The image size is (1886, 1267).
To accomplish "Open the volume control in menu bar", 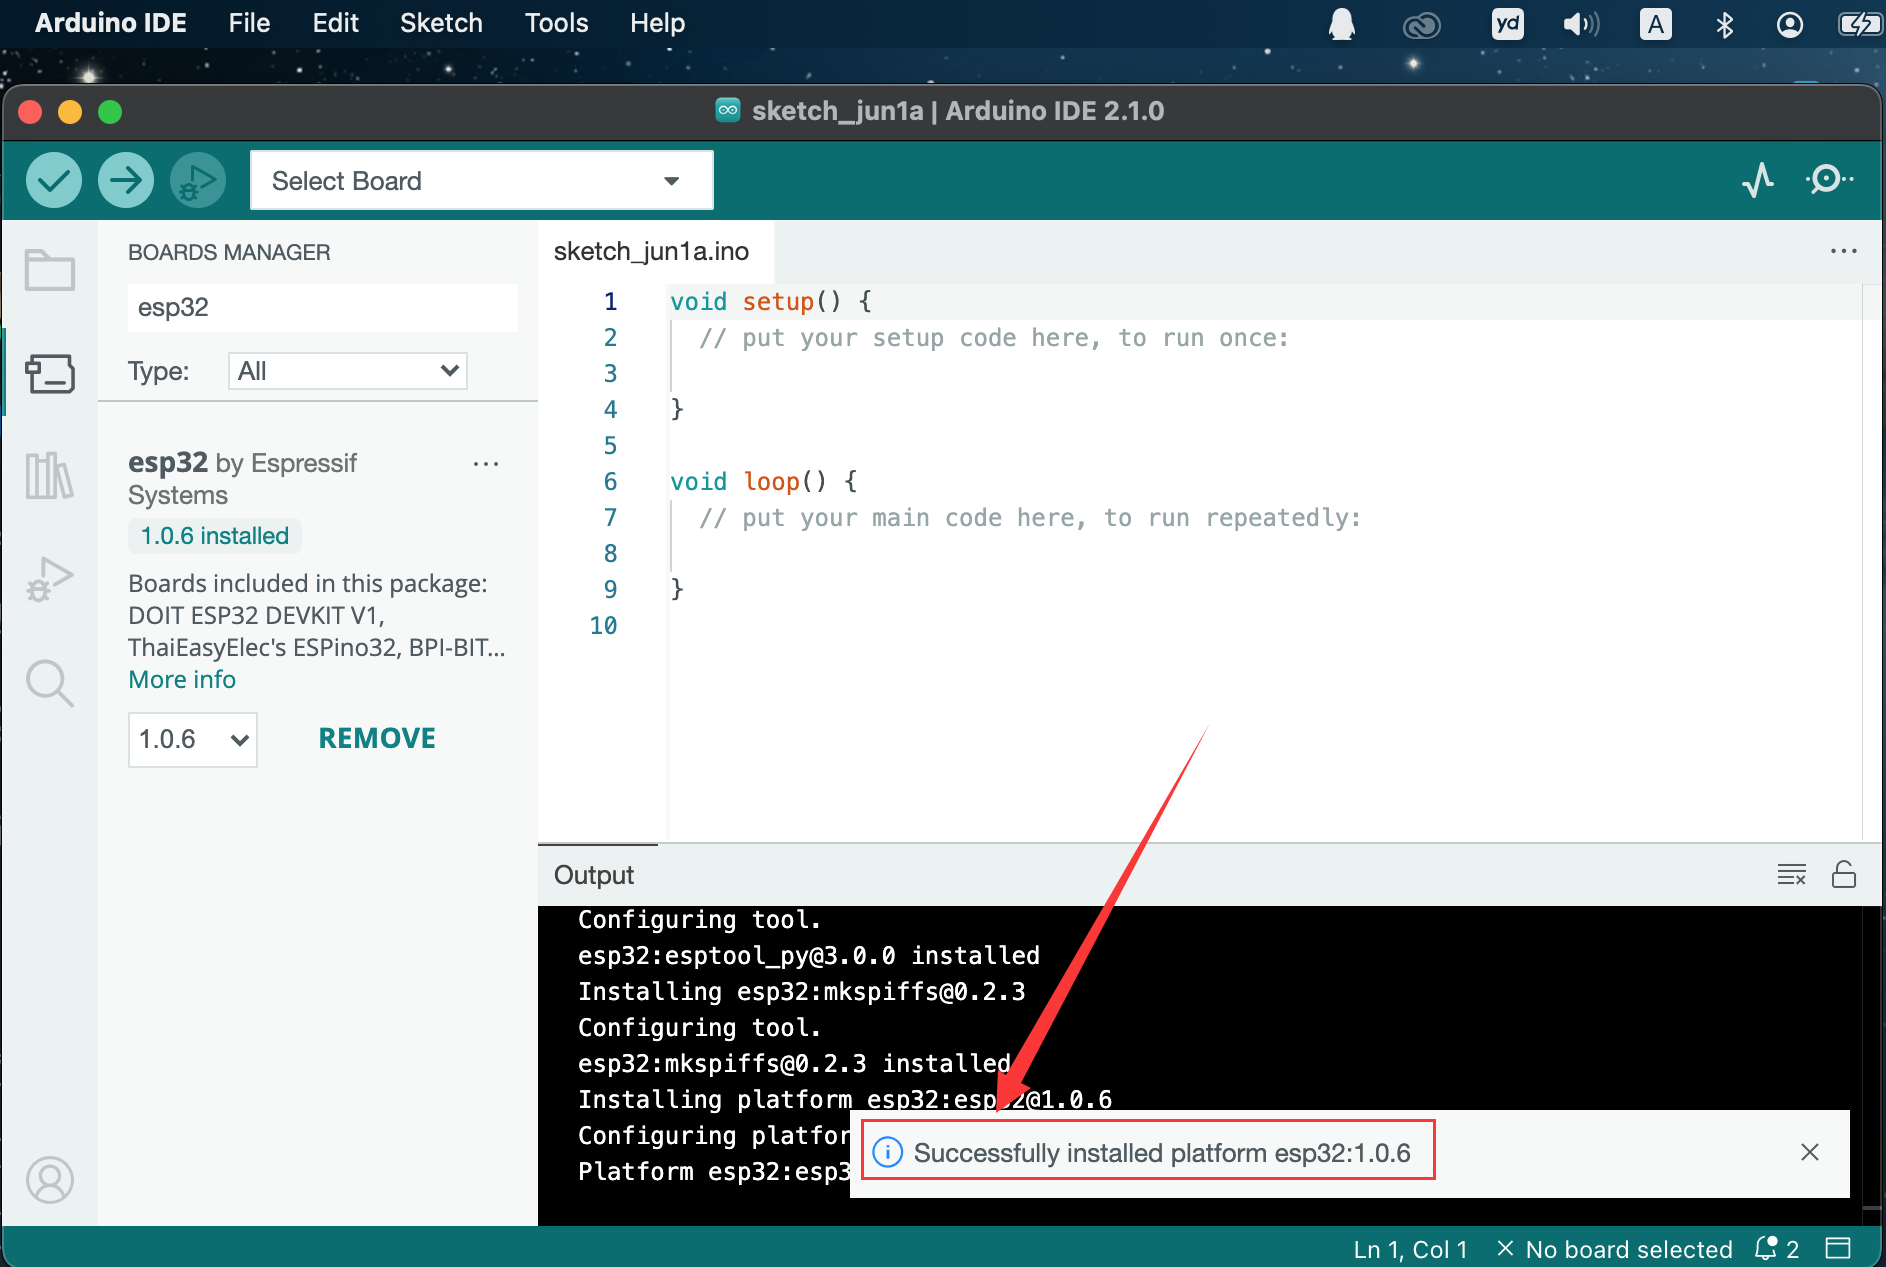I will point(1581,24).
